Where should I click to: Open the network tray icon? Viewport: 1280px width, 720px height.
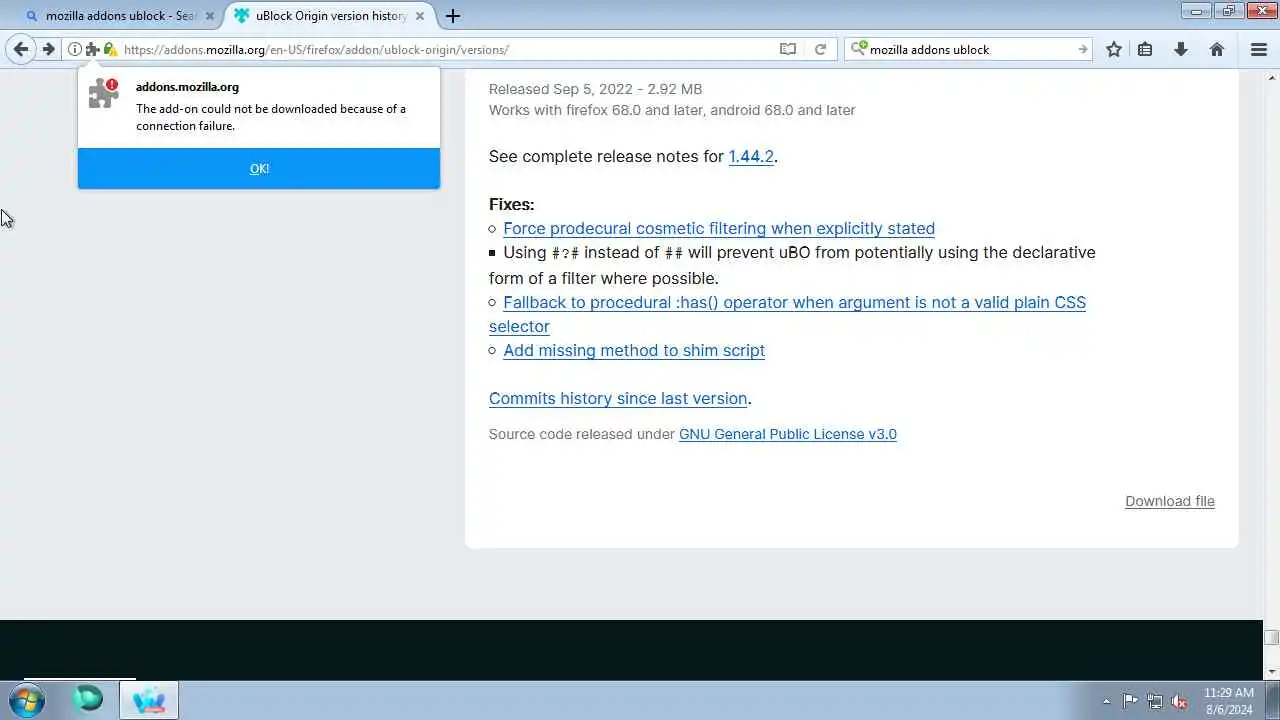[1155, 701]
